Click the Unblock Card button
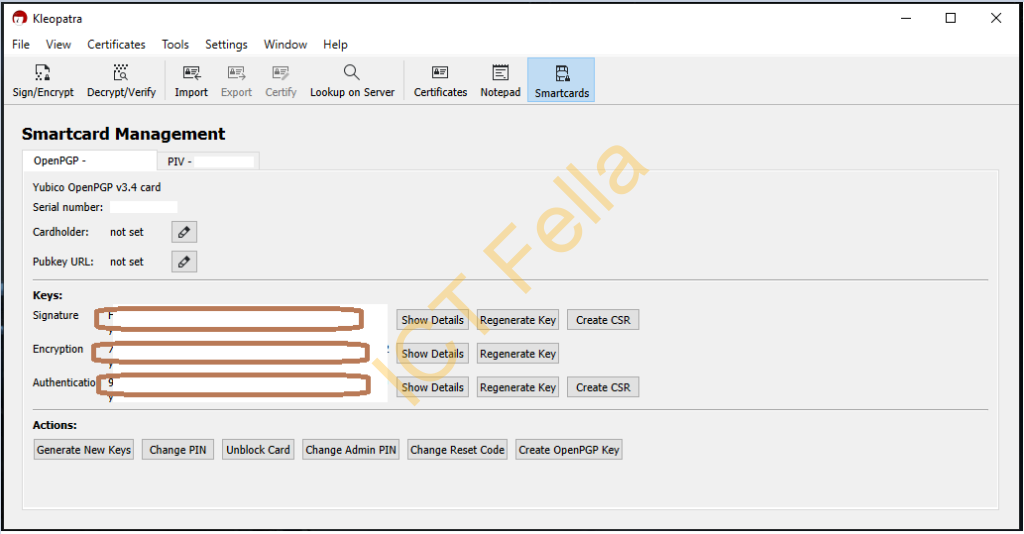The image size is (1024, 534). [x=258, y=450]
